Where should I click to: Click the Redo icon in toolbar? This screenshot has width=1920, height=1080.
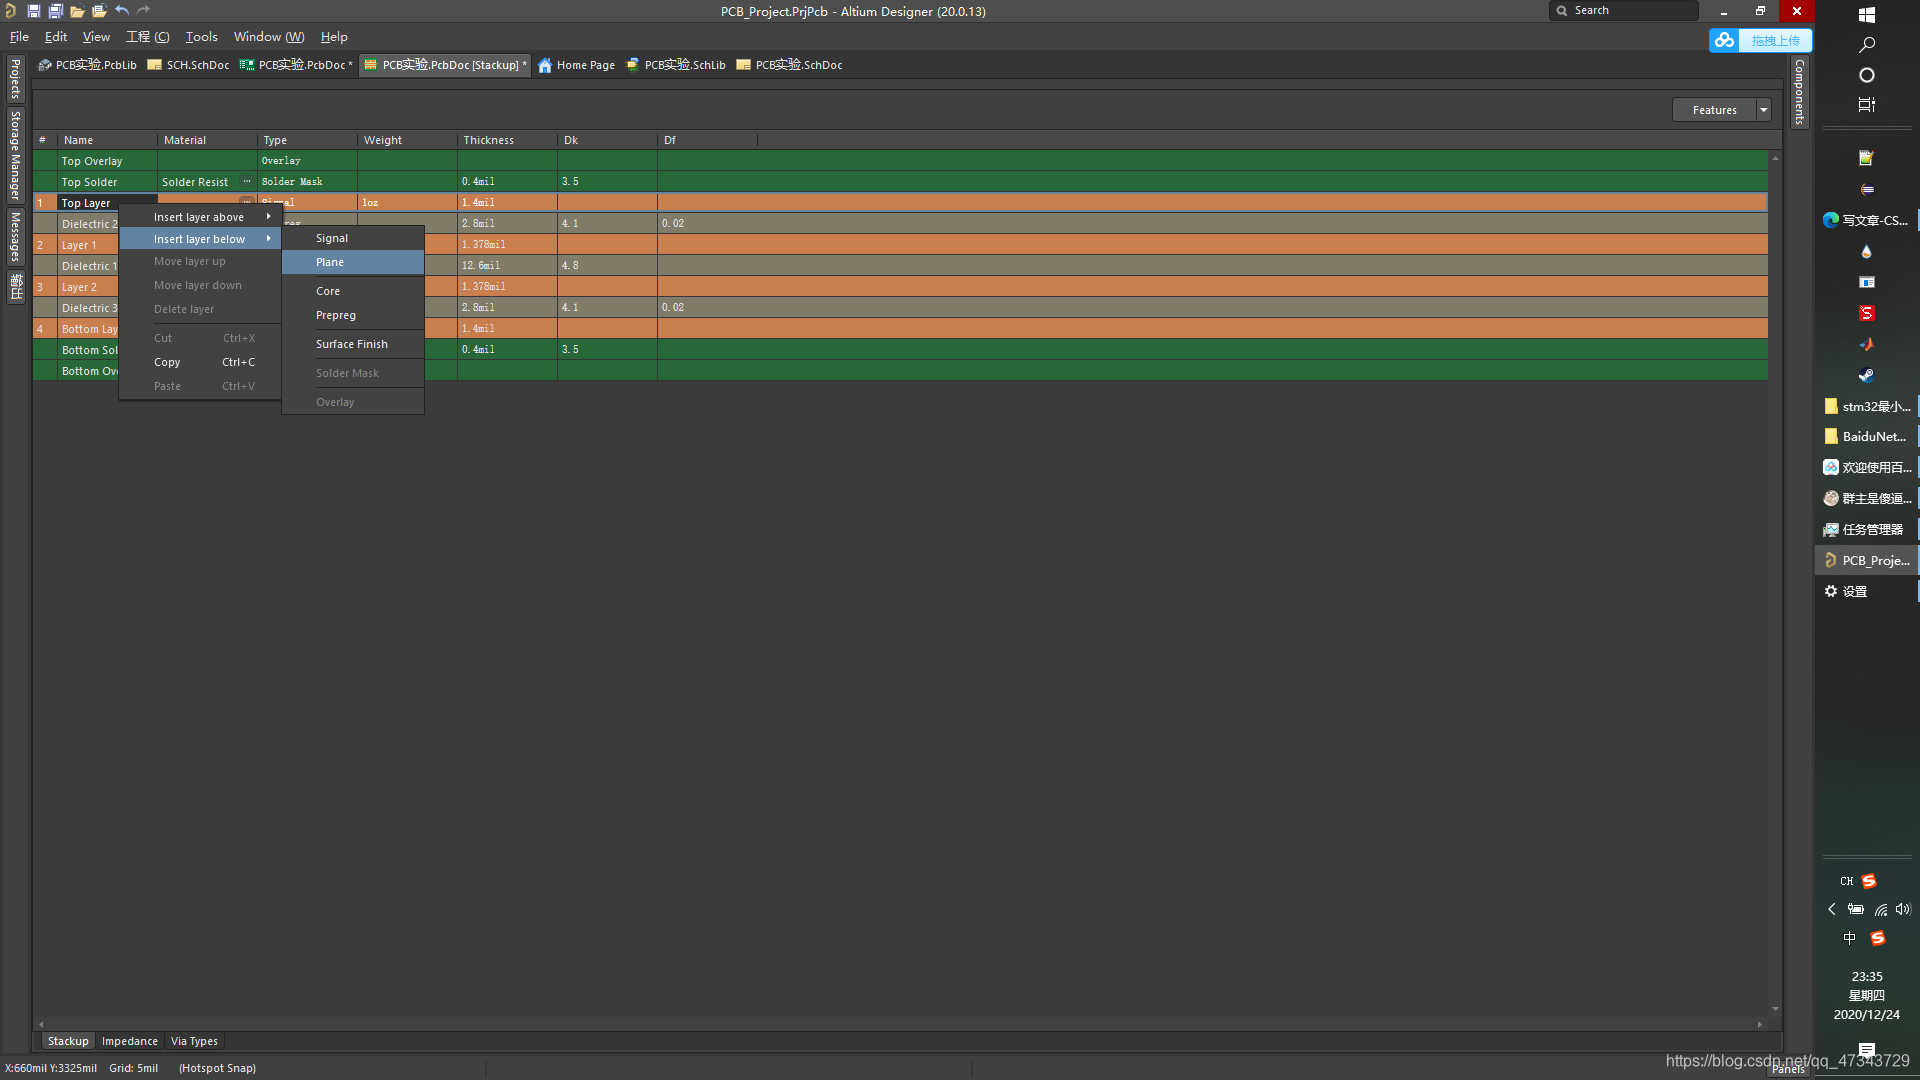tap(142, 11)
